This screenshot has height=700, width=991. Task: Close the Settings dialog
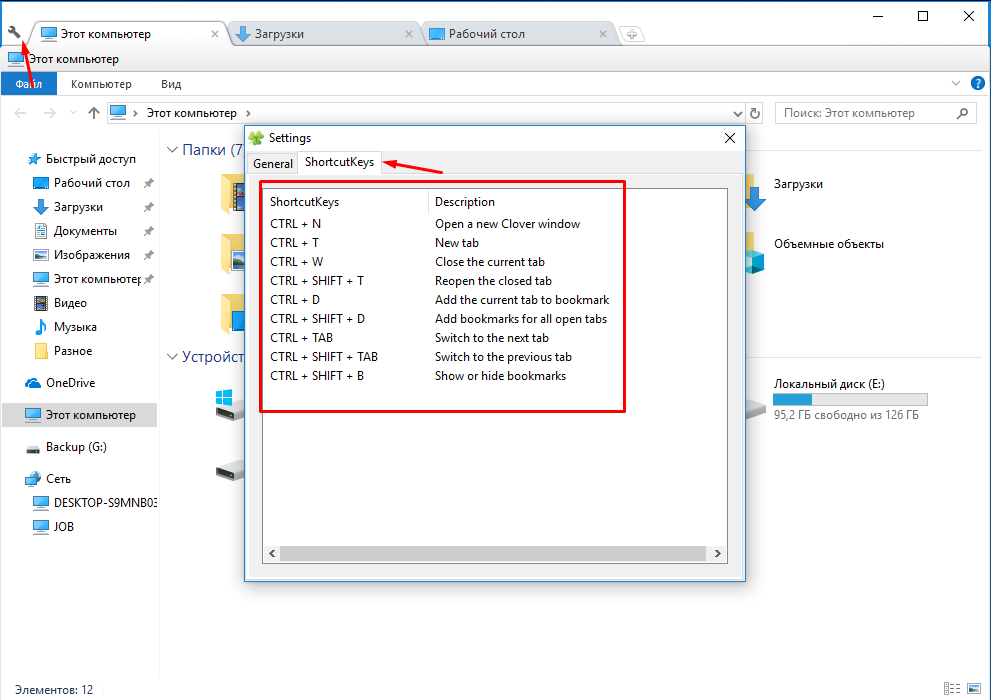(x=730, y=138)
